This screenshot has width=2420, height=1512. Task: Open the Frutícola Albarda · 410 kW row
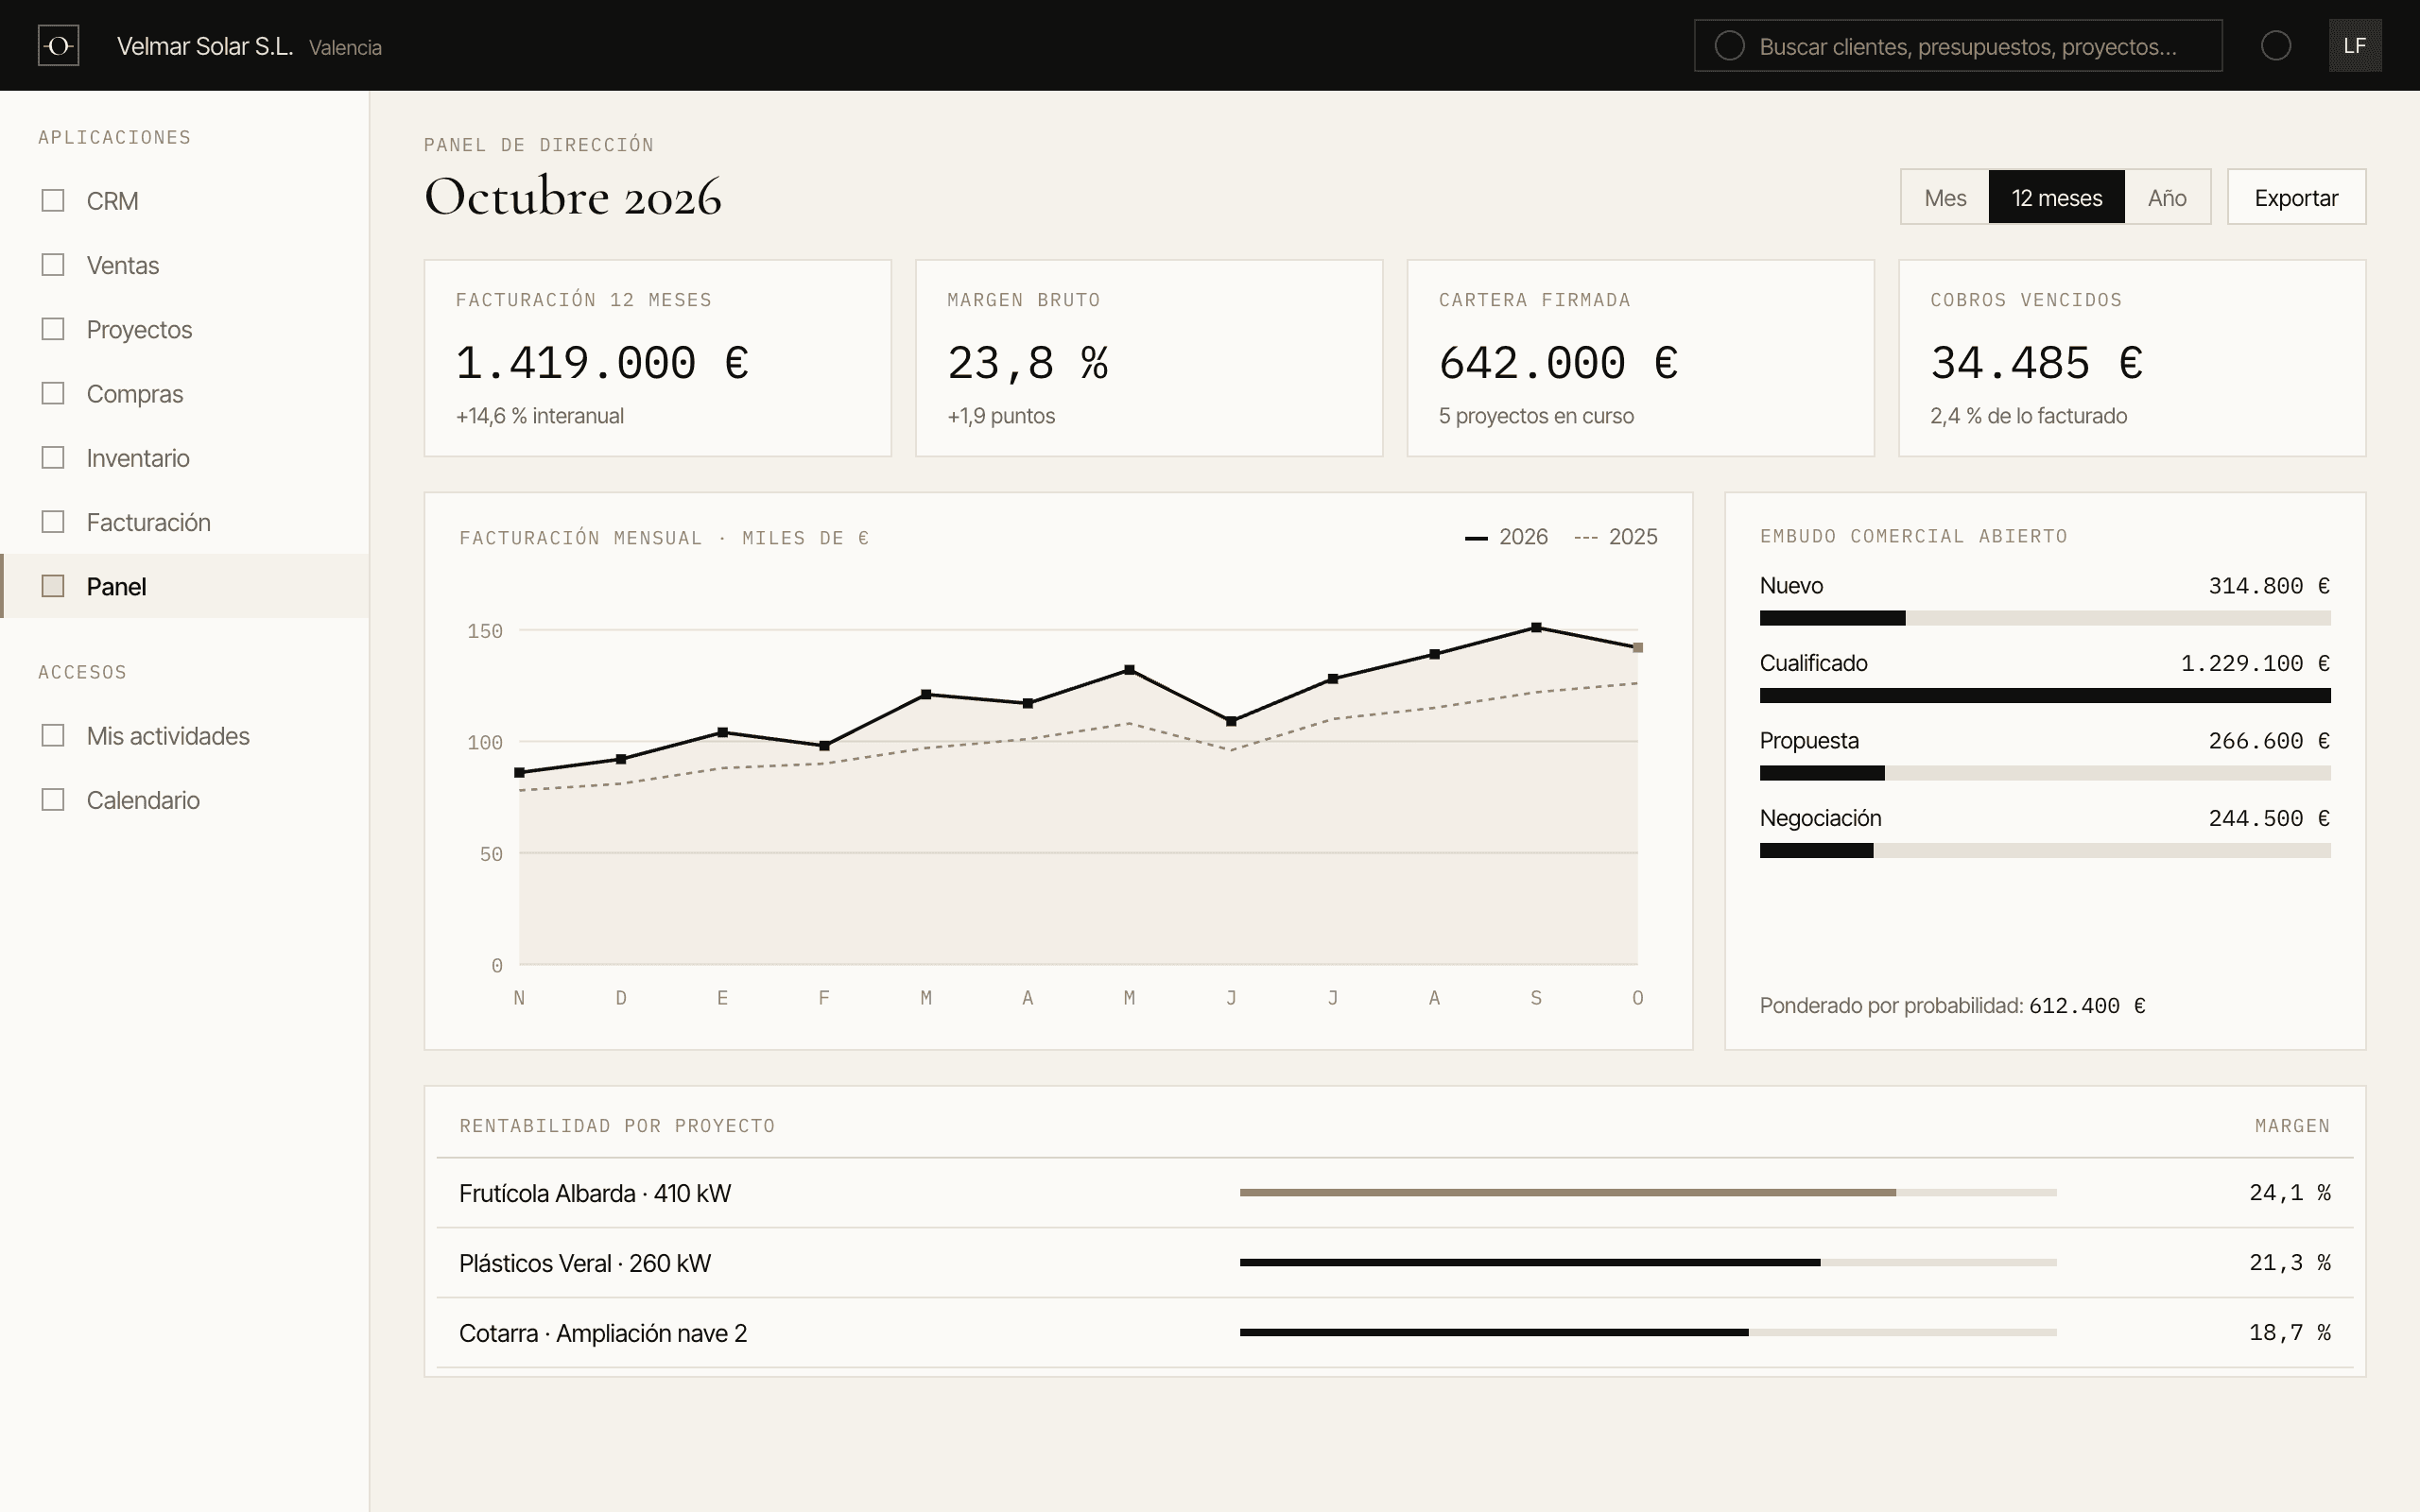tap(1395, 1193)
